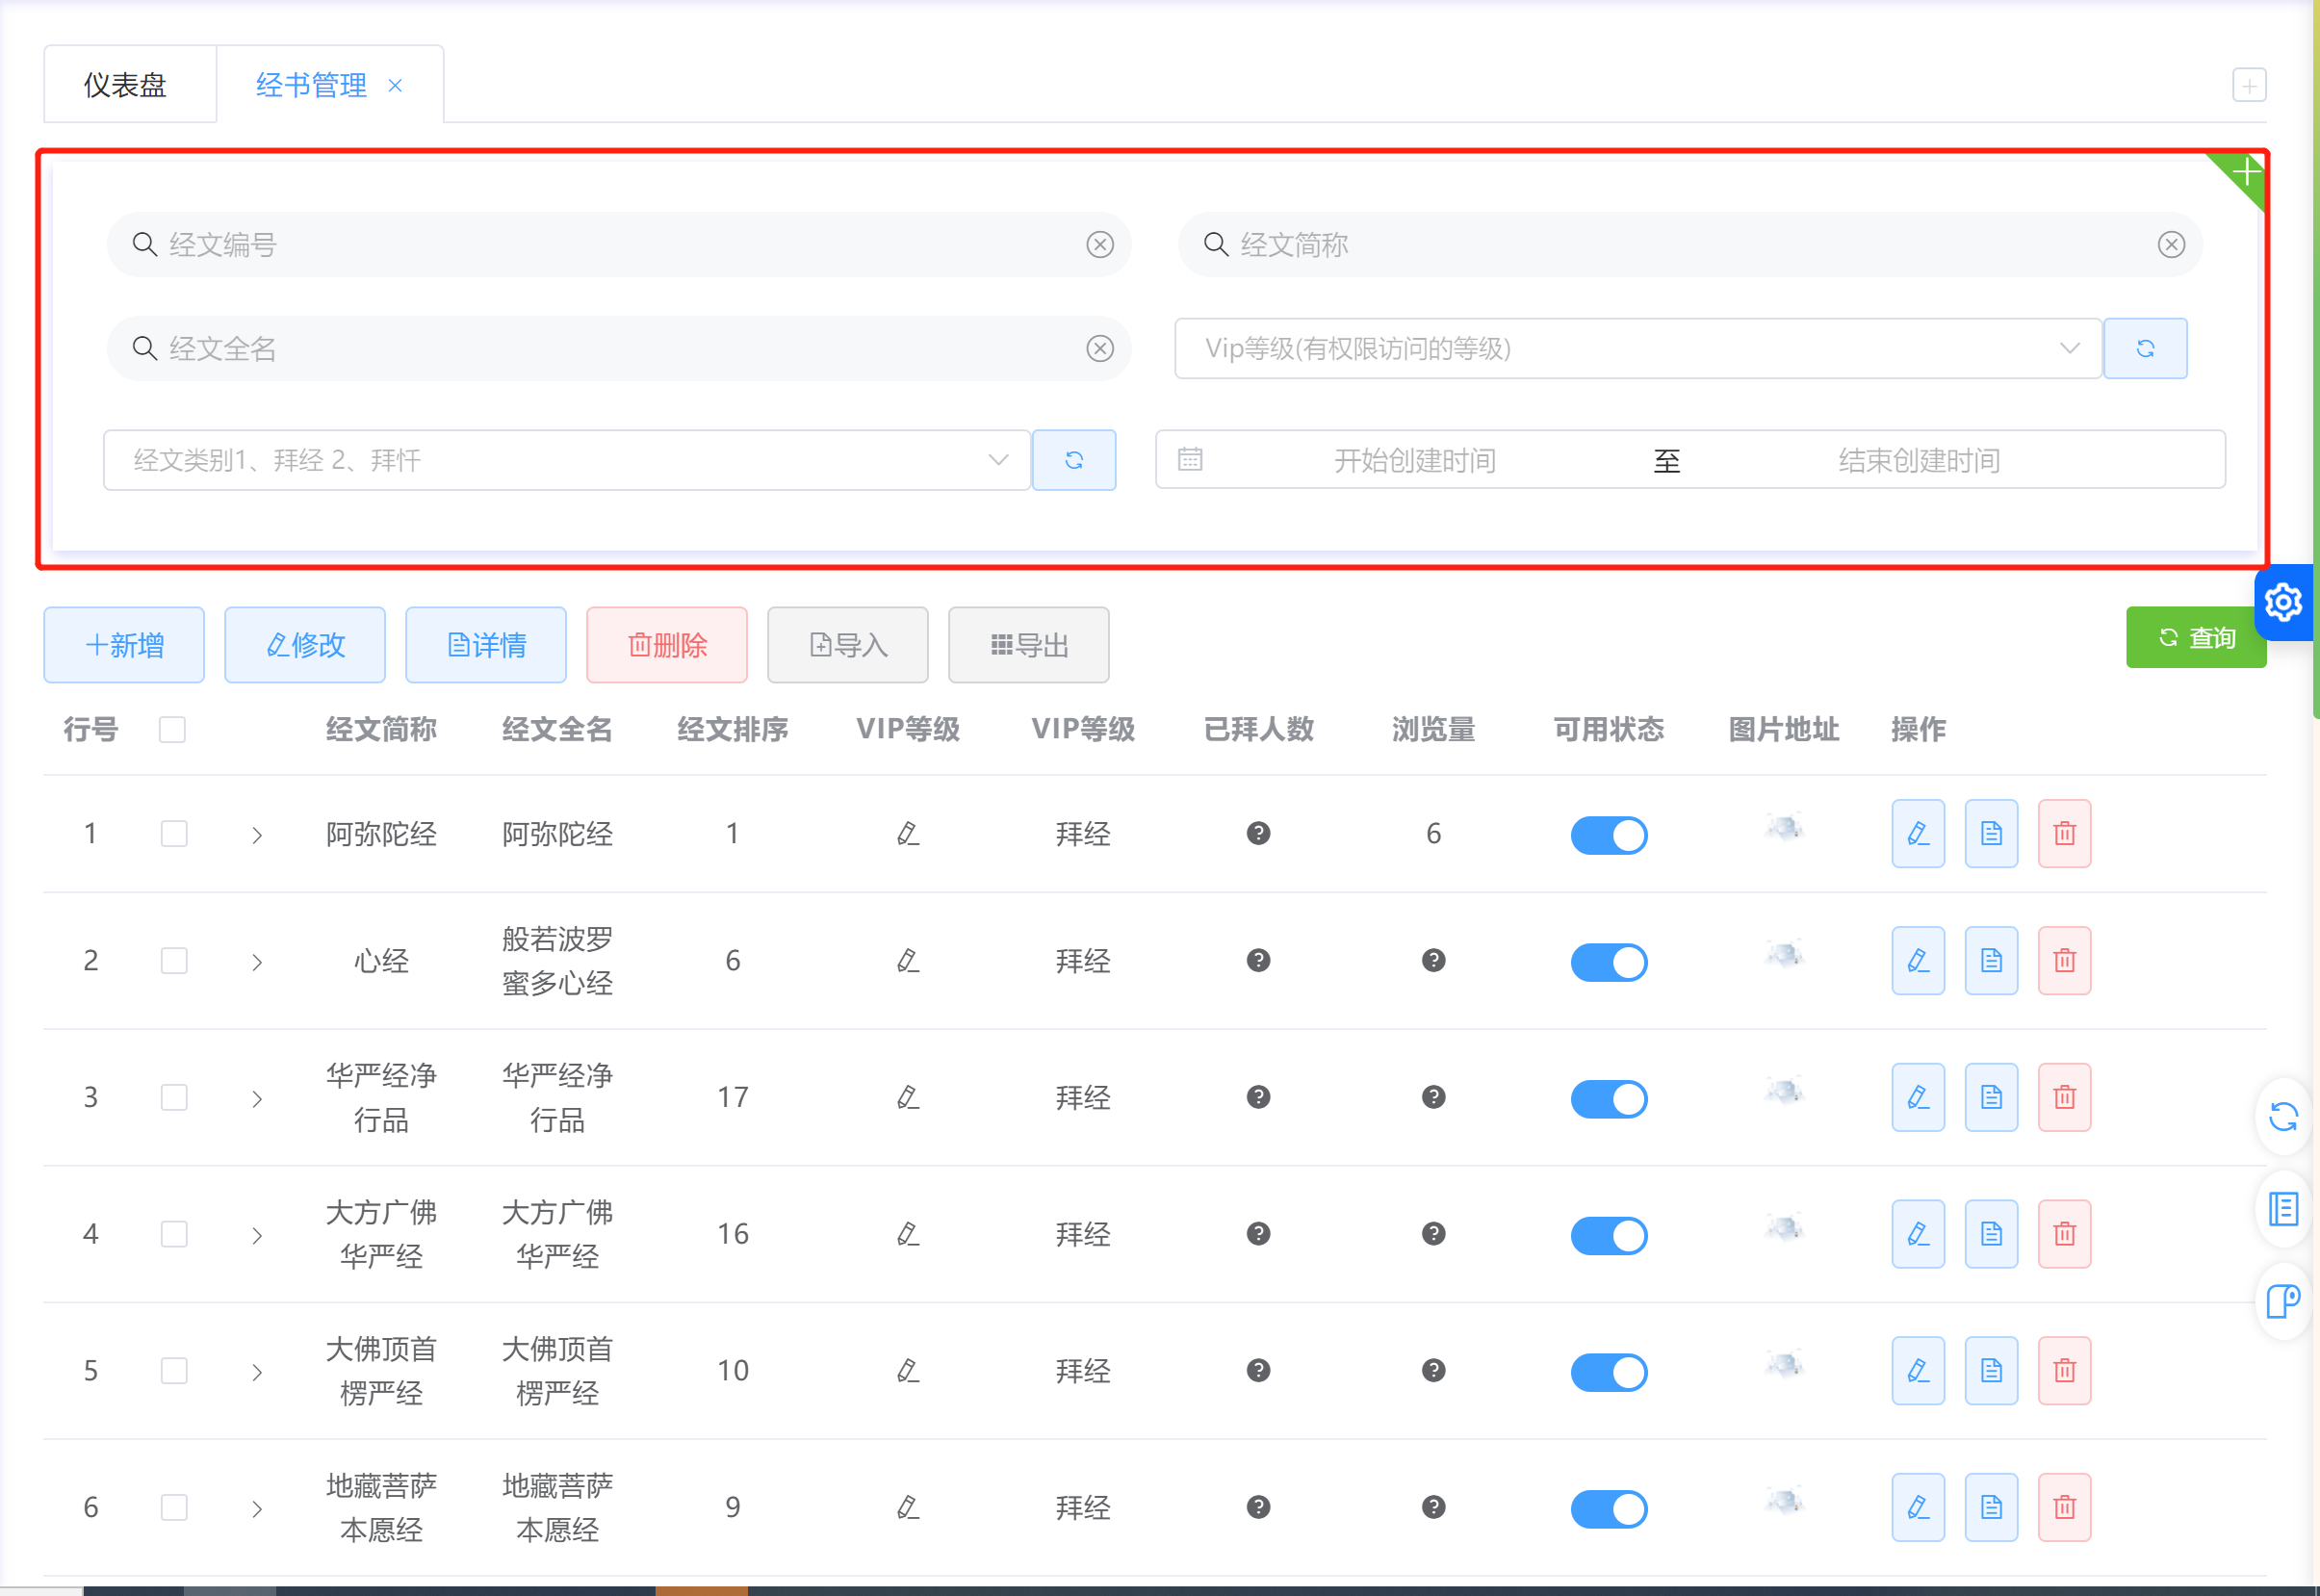Delete the 心经 row via trash icon
The image size is (2320, 1596).
(2063, 960)
